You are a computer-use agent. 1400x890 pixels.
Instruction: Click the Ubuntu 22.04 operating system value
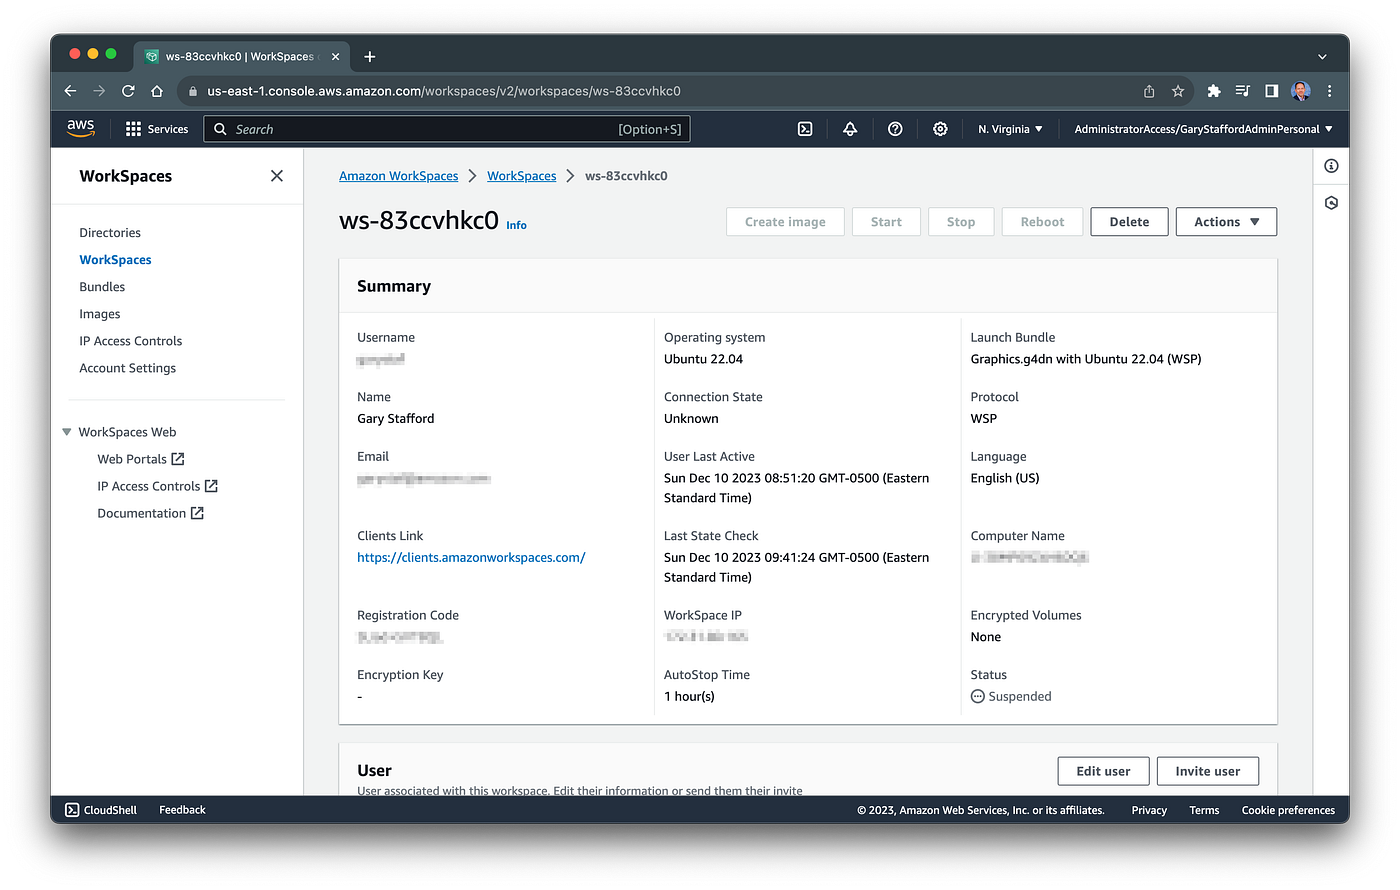[703, 359]
